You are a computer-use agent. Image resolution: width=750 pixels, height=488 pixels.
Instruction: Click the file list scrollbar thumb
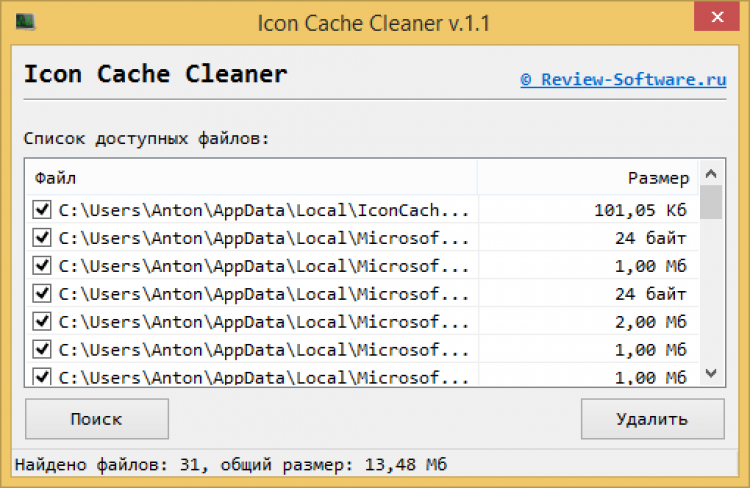click(x=711, y=202)
